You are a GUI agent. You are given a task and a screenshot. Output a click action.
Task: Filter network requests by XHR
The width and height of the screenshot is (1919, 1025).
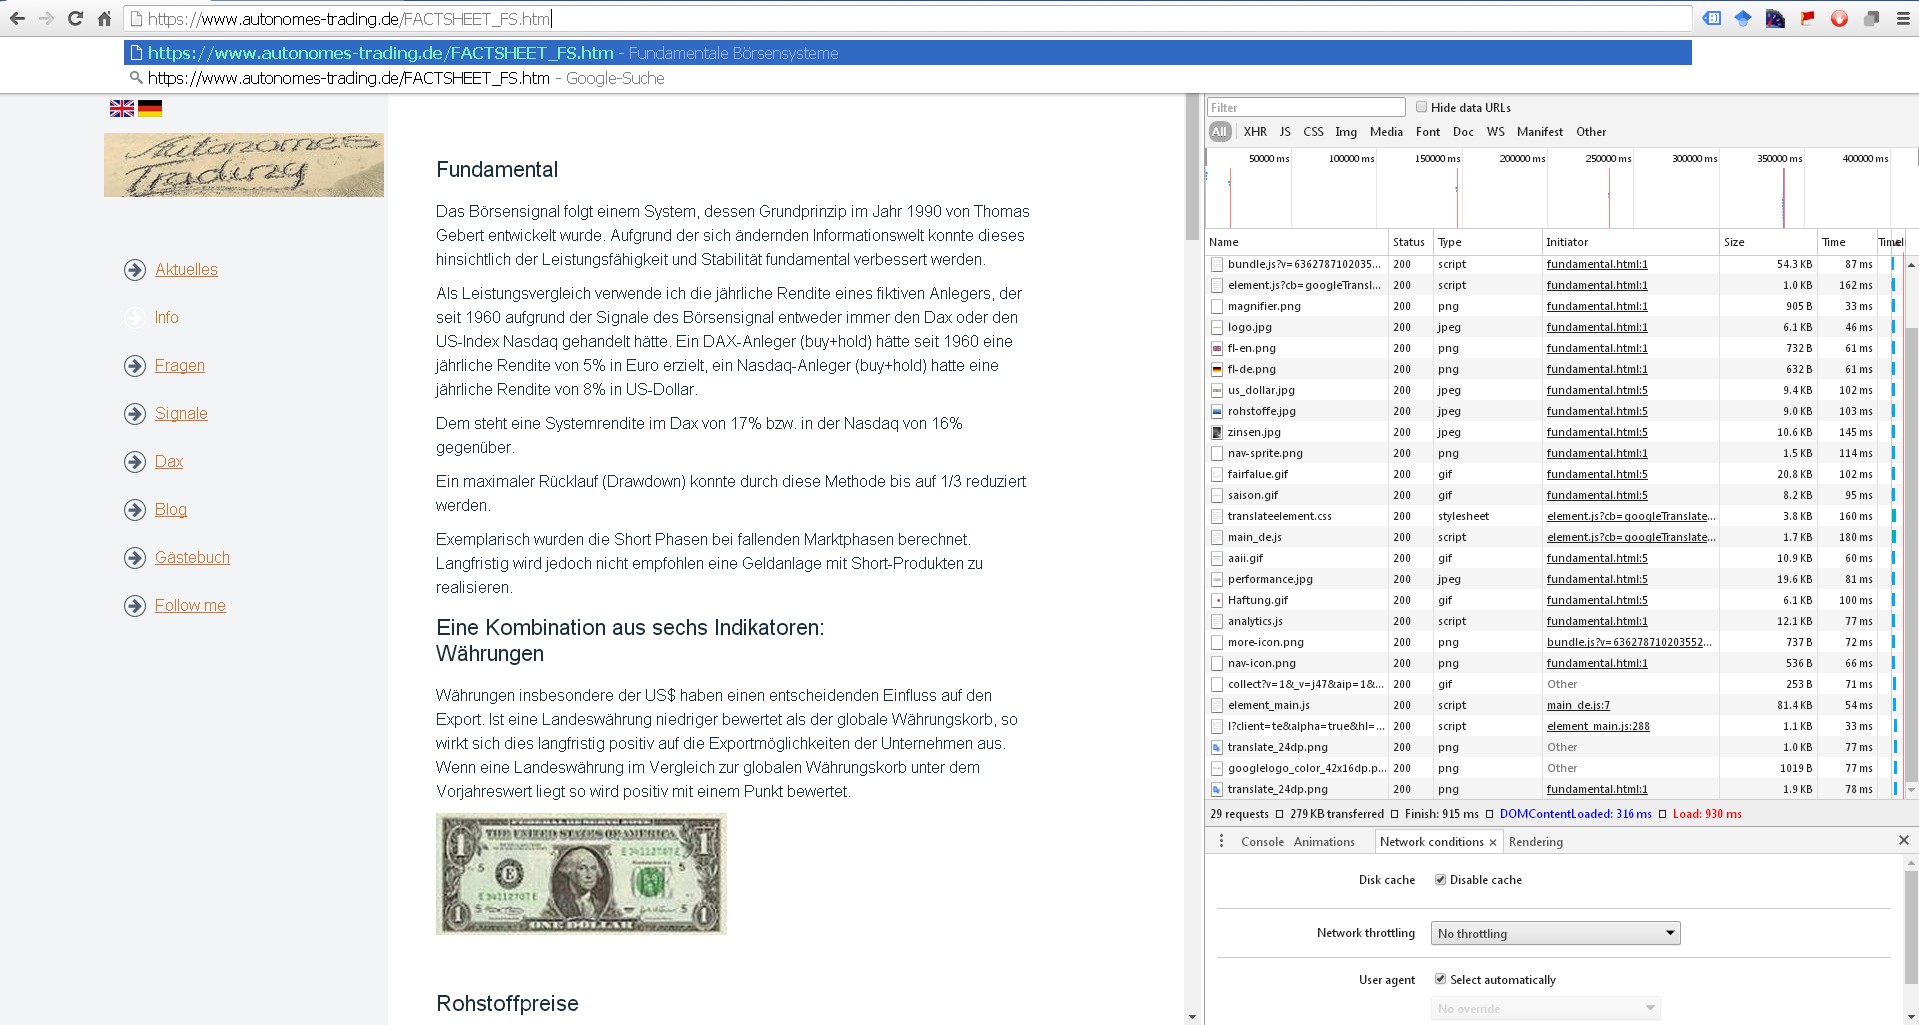(x=1255, y=132)
